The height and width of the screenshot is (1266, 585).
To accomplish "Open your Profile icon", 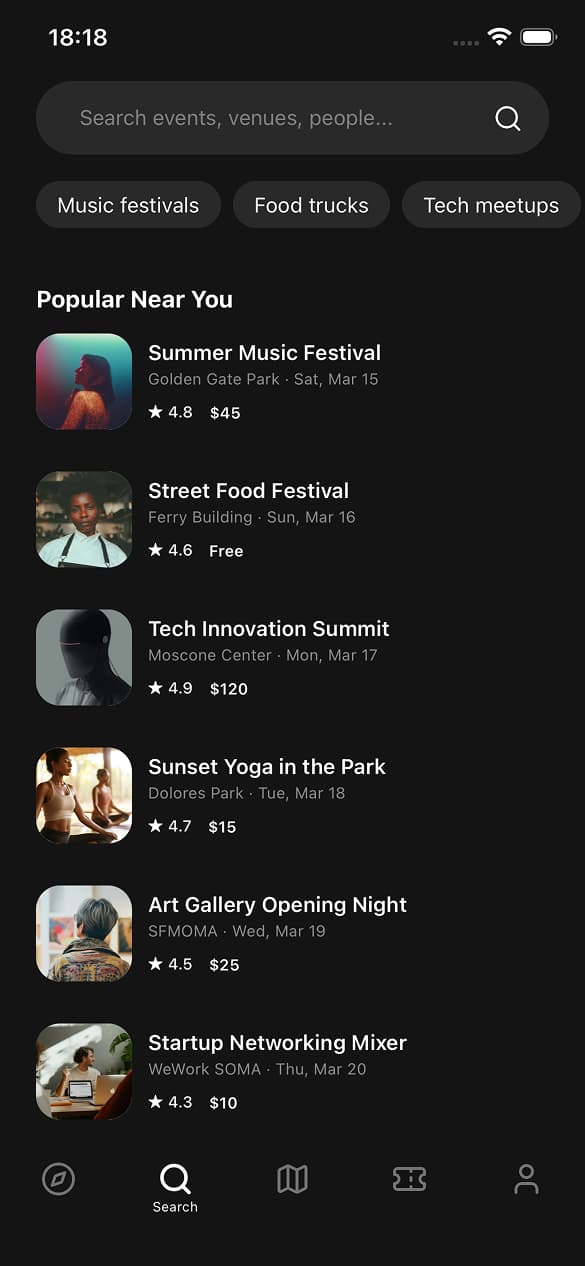I will click(x=526, y=1179).
